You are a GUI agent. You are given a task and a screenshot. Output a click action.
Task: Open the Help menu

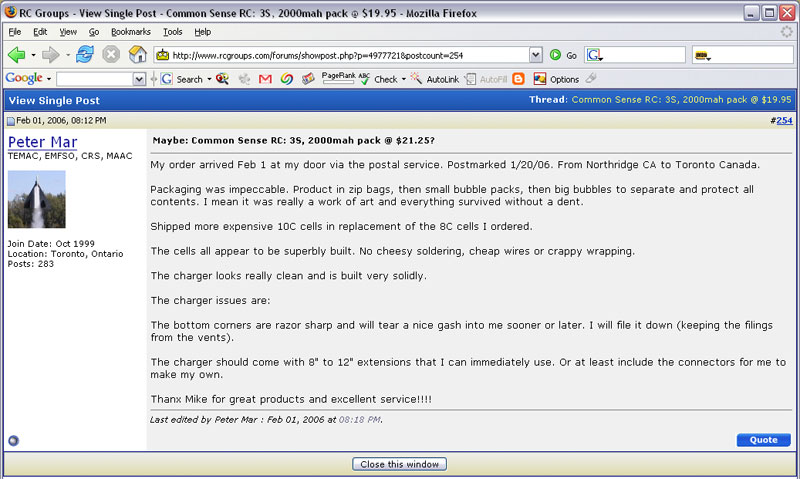pos(203,32)
